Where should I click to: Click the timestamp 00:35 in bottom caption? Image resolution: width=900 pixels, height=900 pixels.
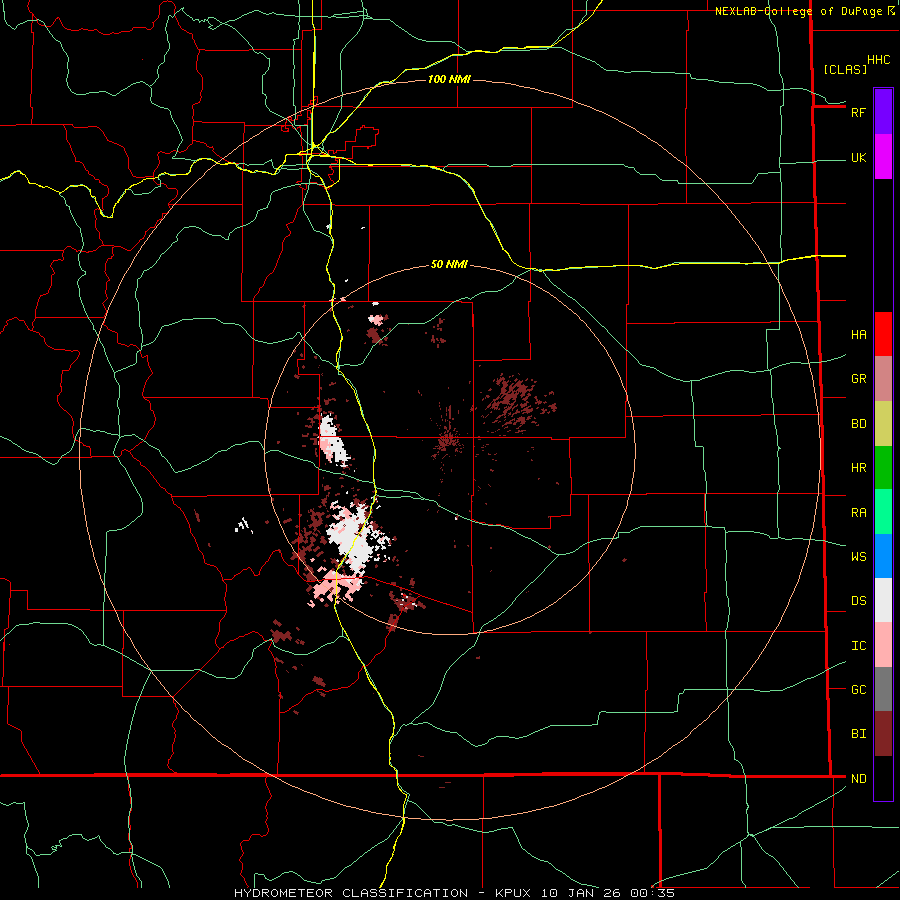click(652, 893)
